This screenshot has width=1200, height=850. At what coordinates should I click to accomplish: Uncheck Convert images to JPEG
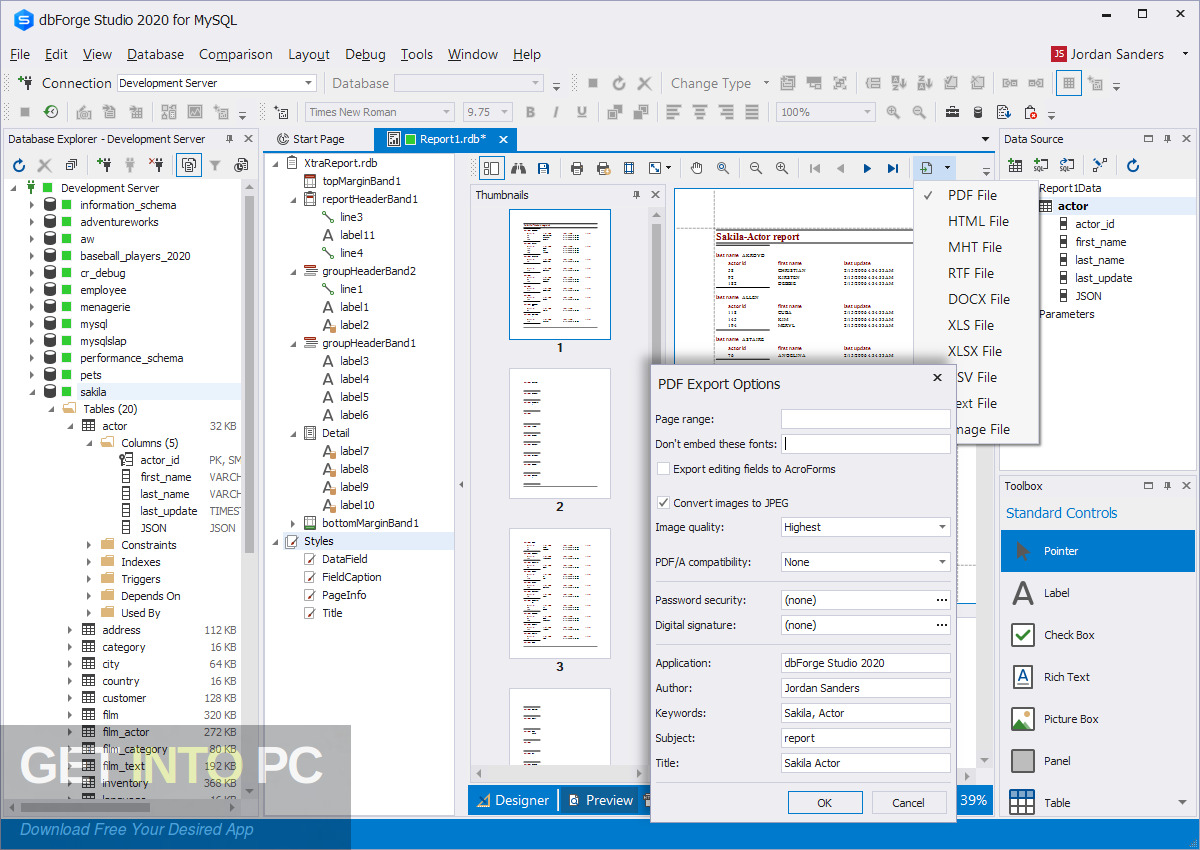click(664, 503)
